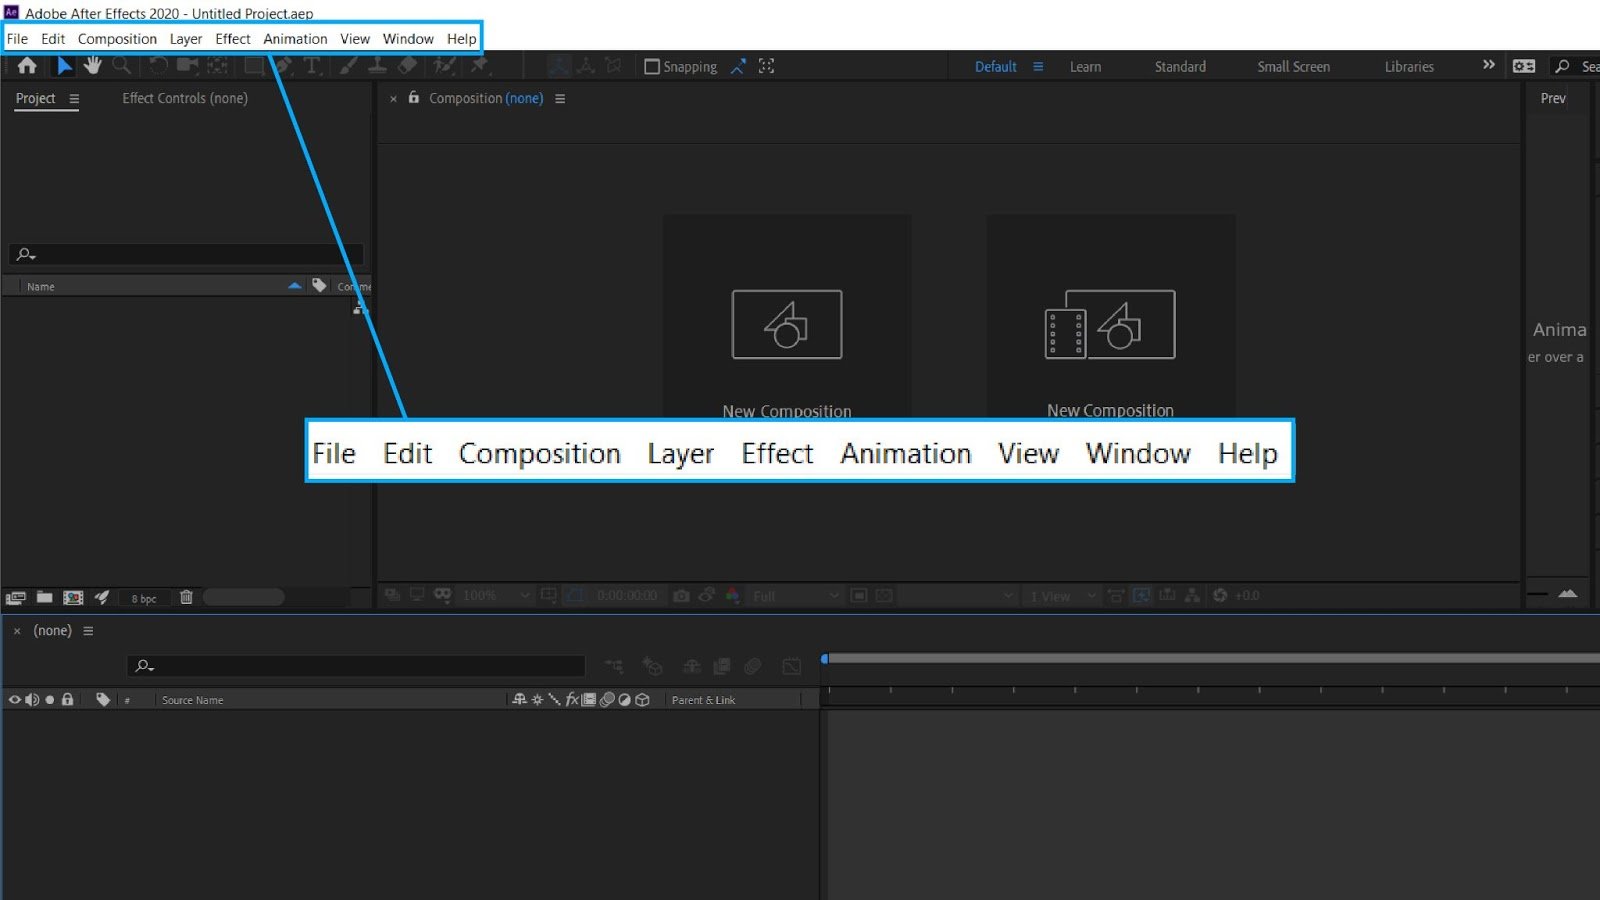The image size is (1600, 900).
Task: Click the trash delete icon in Project panel
Action: (x=186, y=597)
